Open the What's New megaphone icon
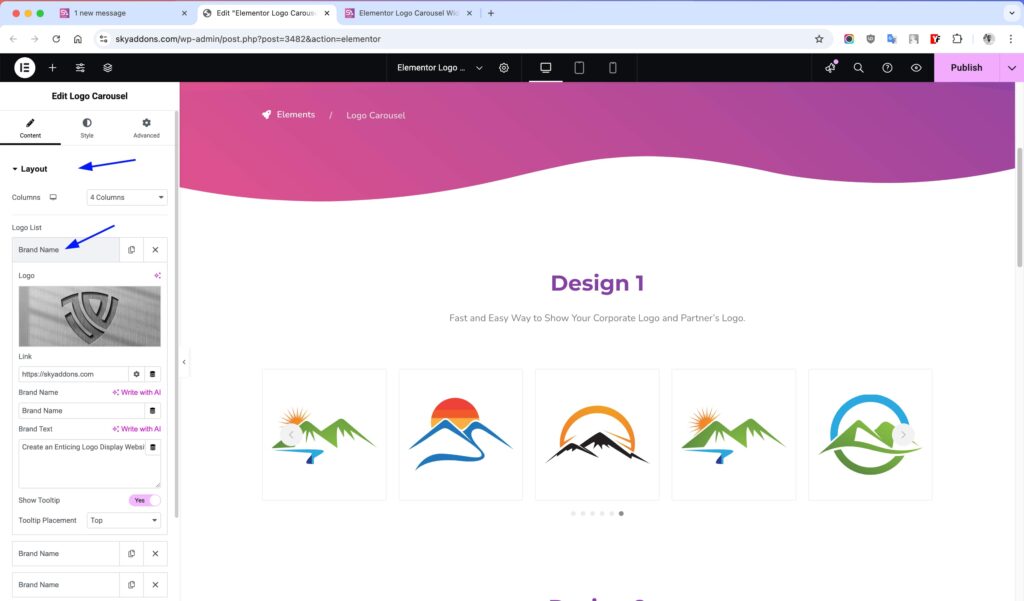This screenshot has height=601, width=1024. point(830,67)
